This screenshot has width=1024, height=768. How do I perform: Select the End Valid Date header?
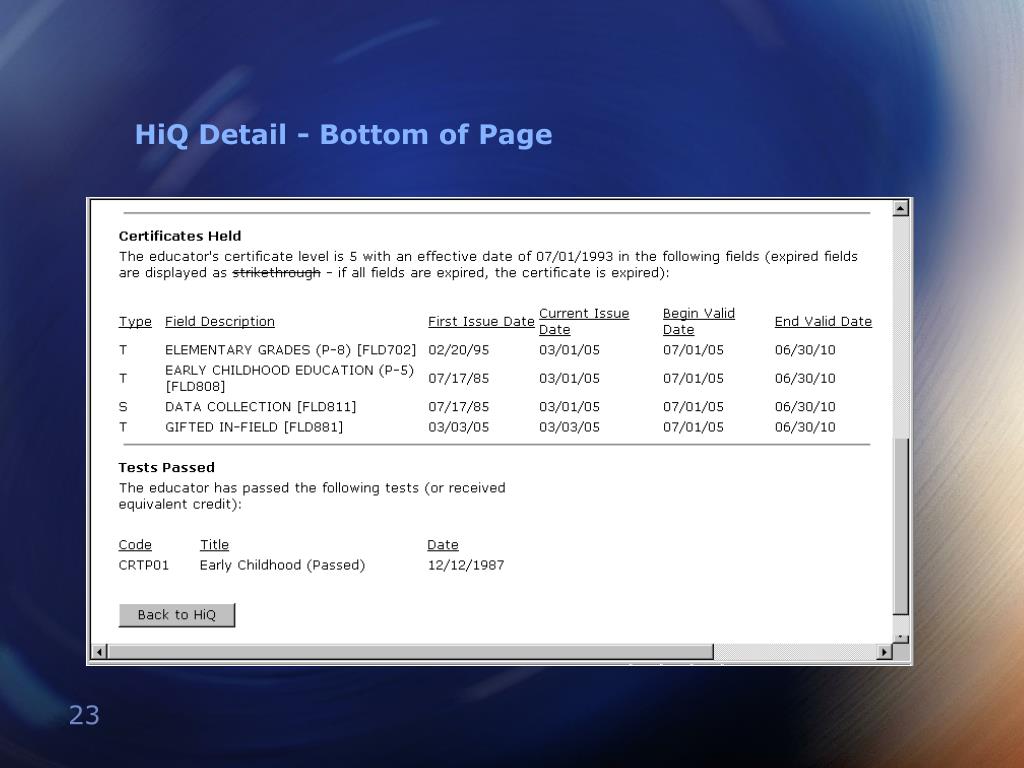(x=823, y=322)
